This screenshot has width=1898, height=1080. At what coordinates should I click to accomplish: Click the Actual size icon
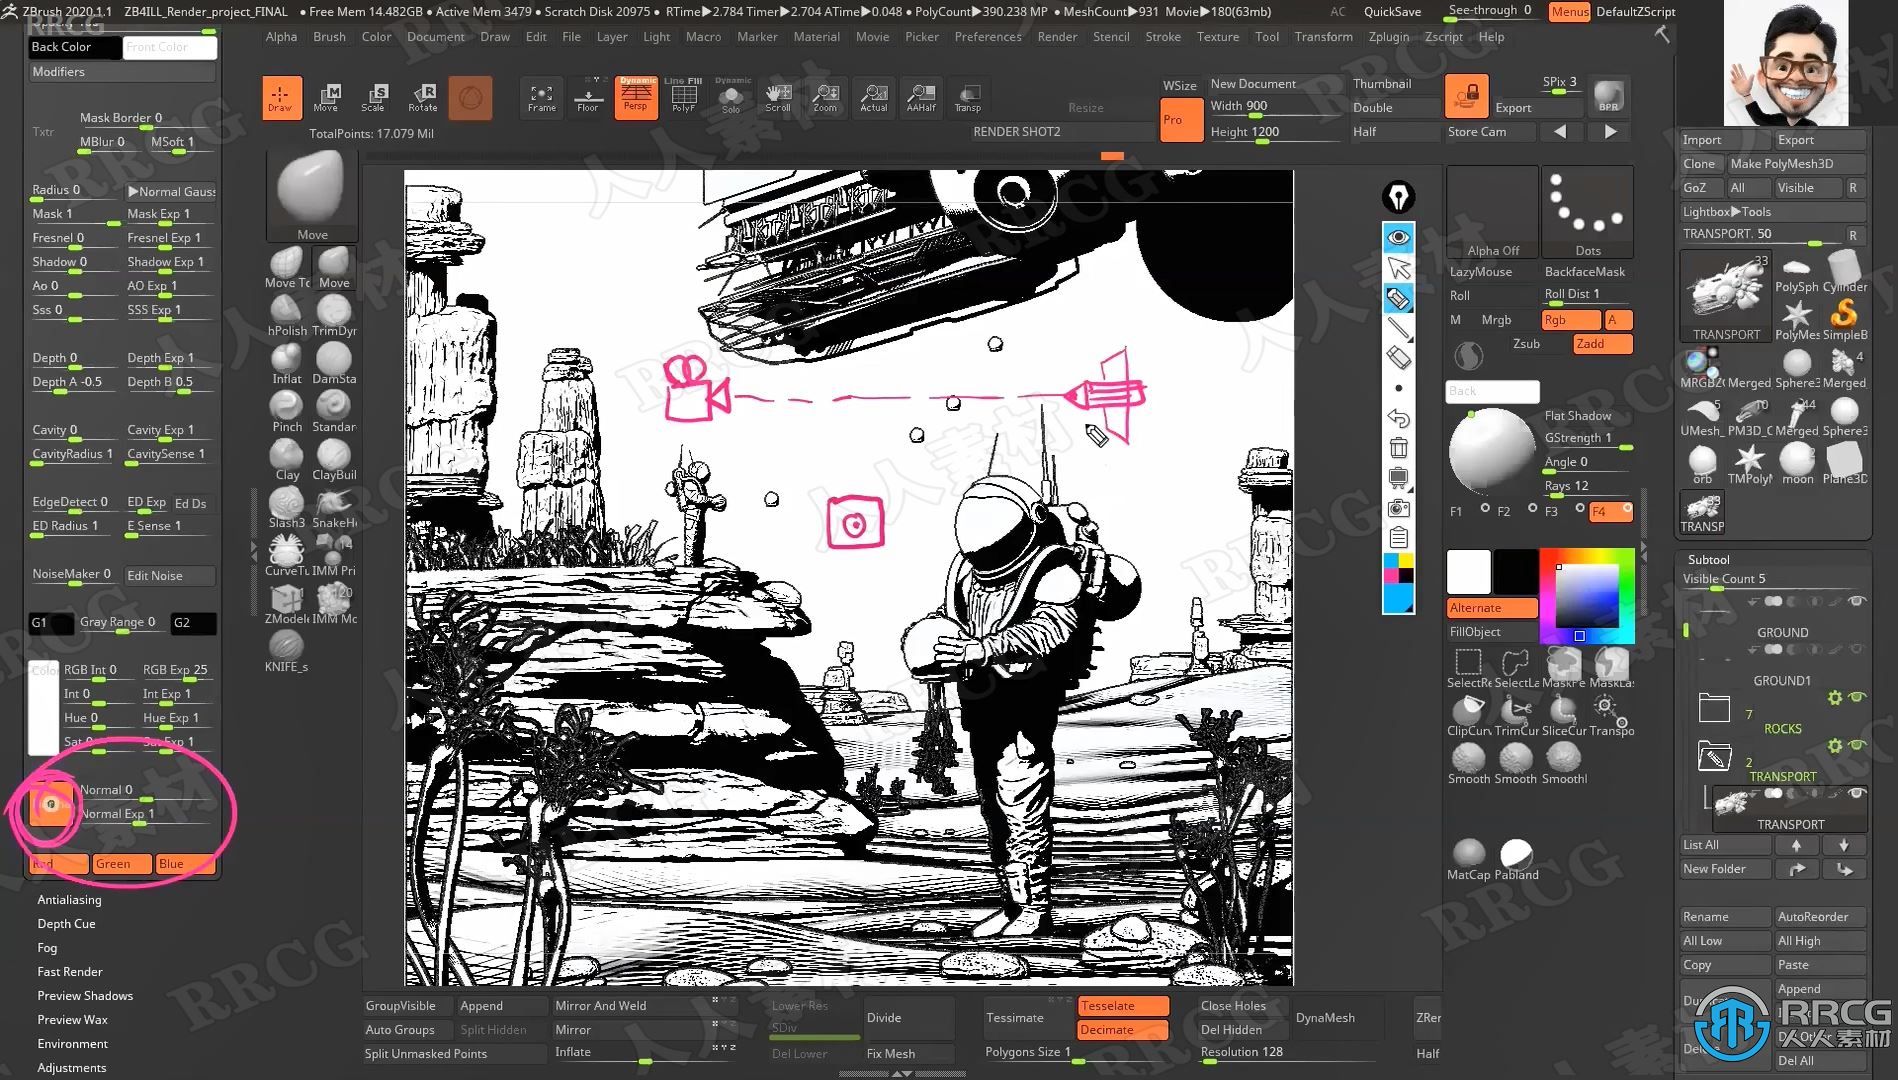pyautogui.click(x=874, y=97)
